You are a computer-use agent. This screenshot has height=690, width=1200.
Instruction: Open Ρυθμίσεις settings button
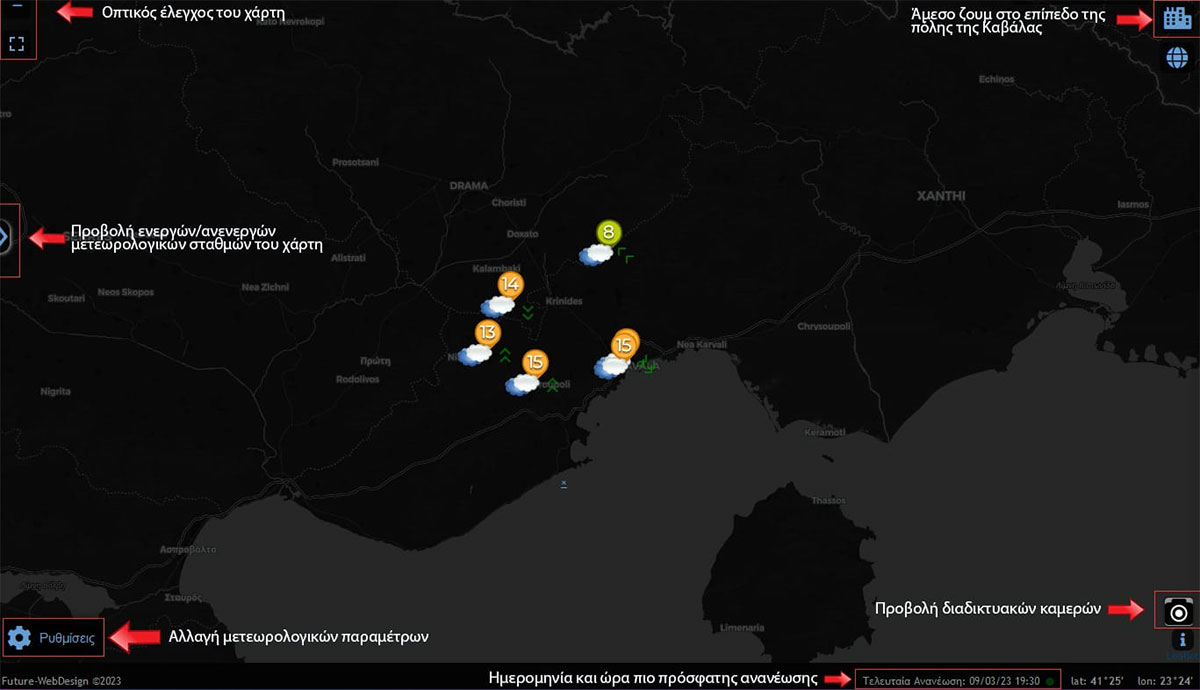pyautogui.click(x=52, y=637)
